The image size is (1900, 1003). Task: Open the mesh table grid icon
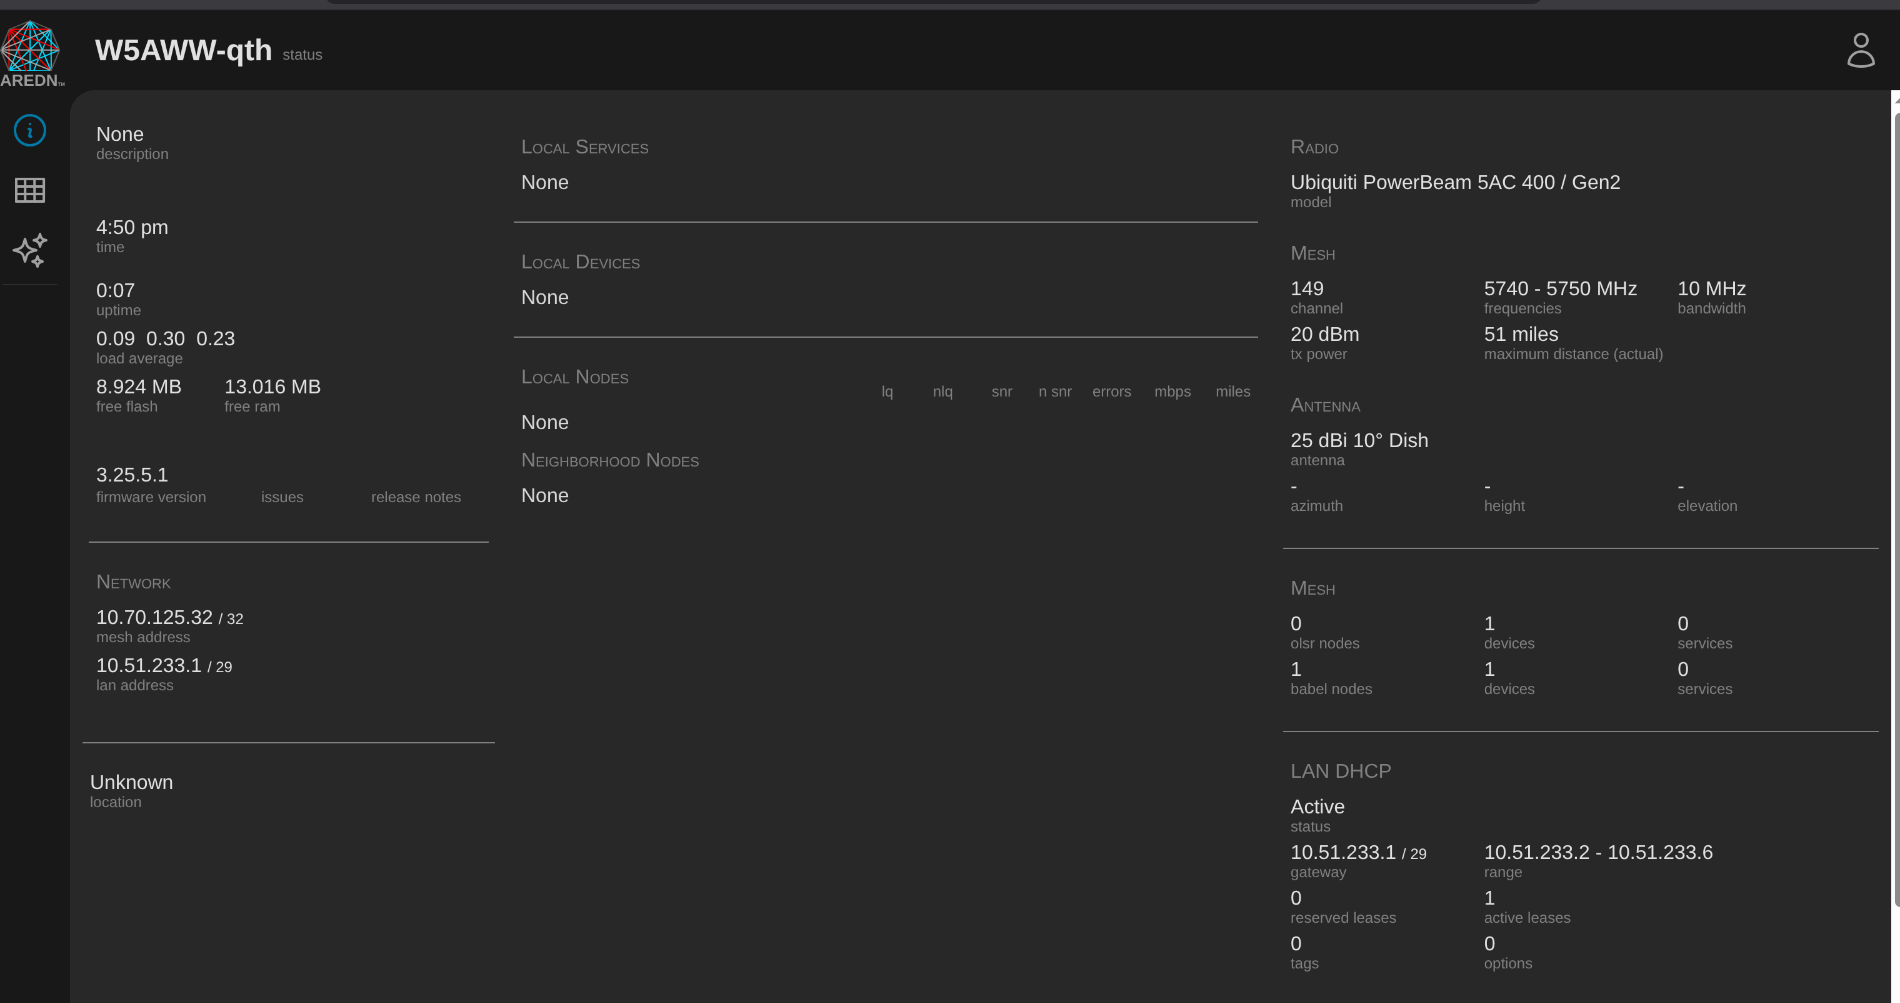click(x=30, y=190)
